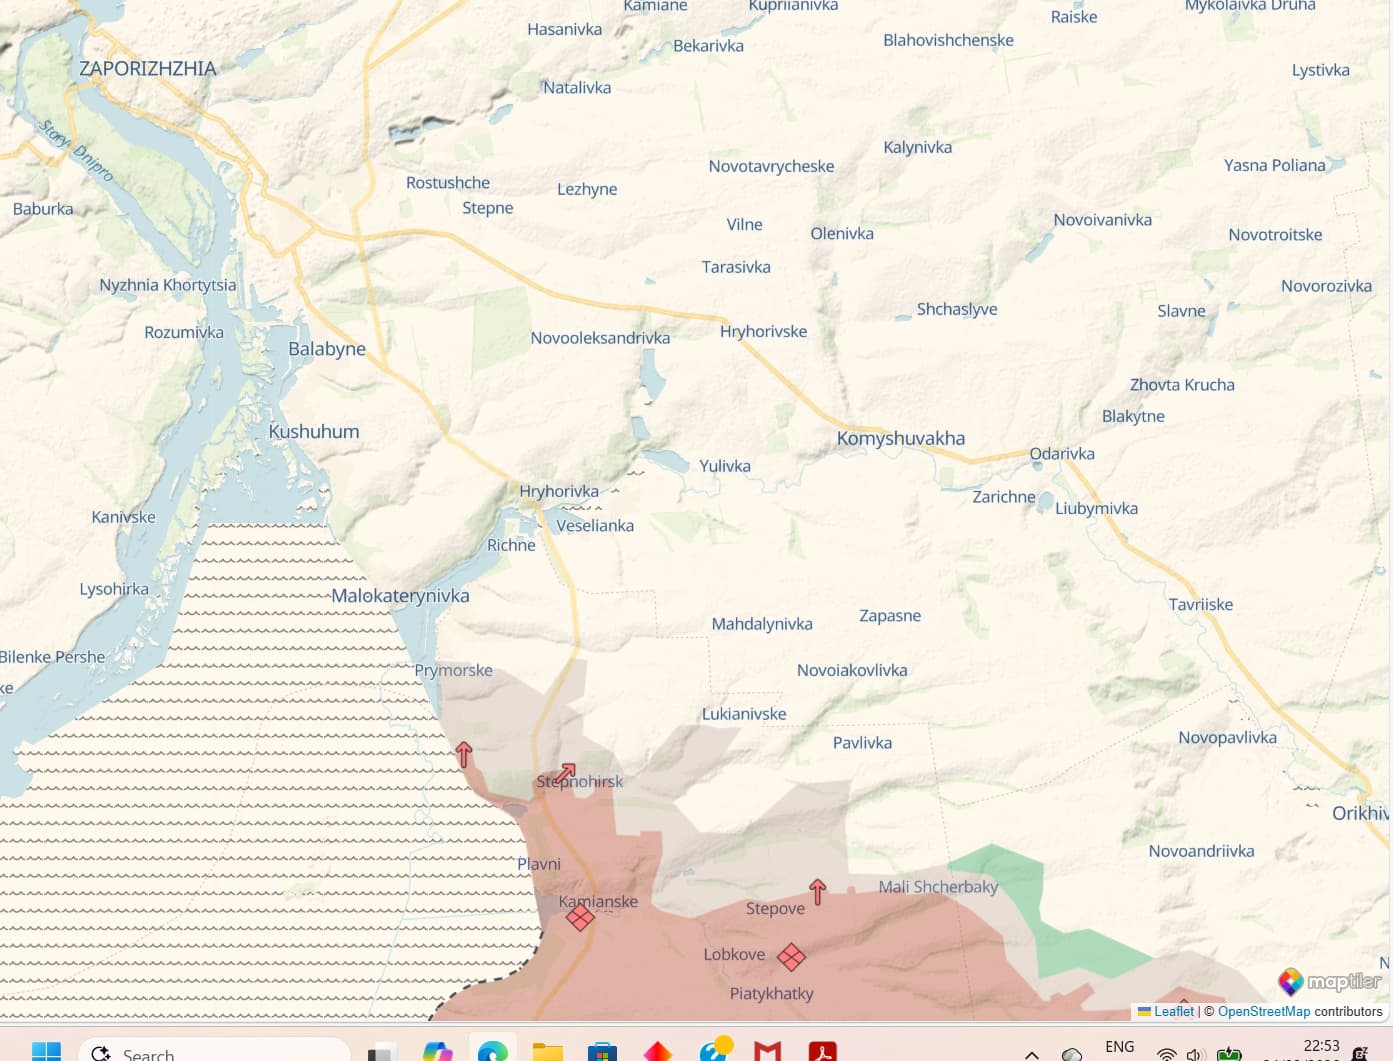Viewport: 1393px width, 1061px height.
Task: Open File Explorer from the taskbar
Action: (547, 1052)
